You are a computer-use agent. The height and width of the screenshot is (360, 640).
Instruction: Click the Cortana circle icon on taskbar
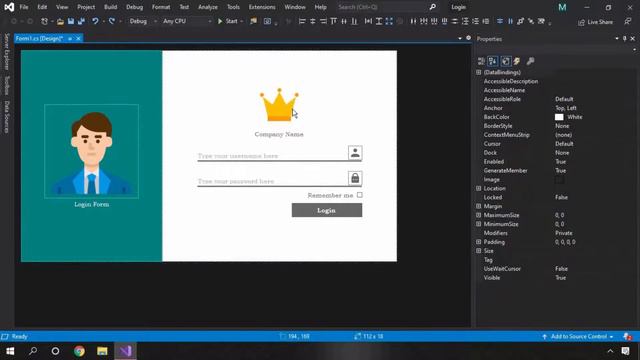56,351
